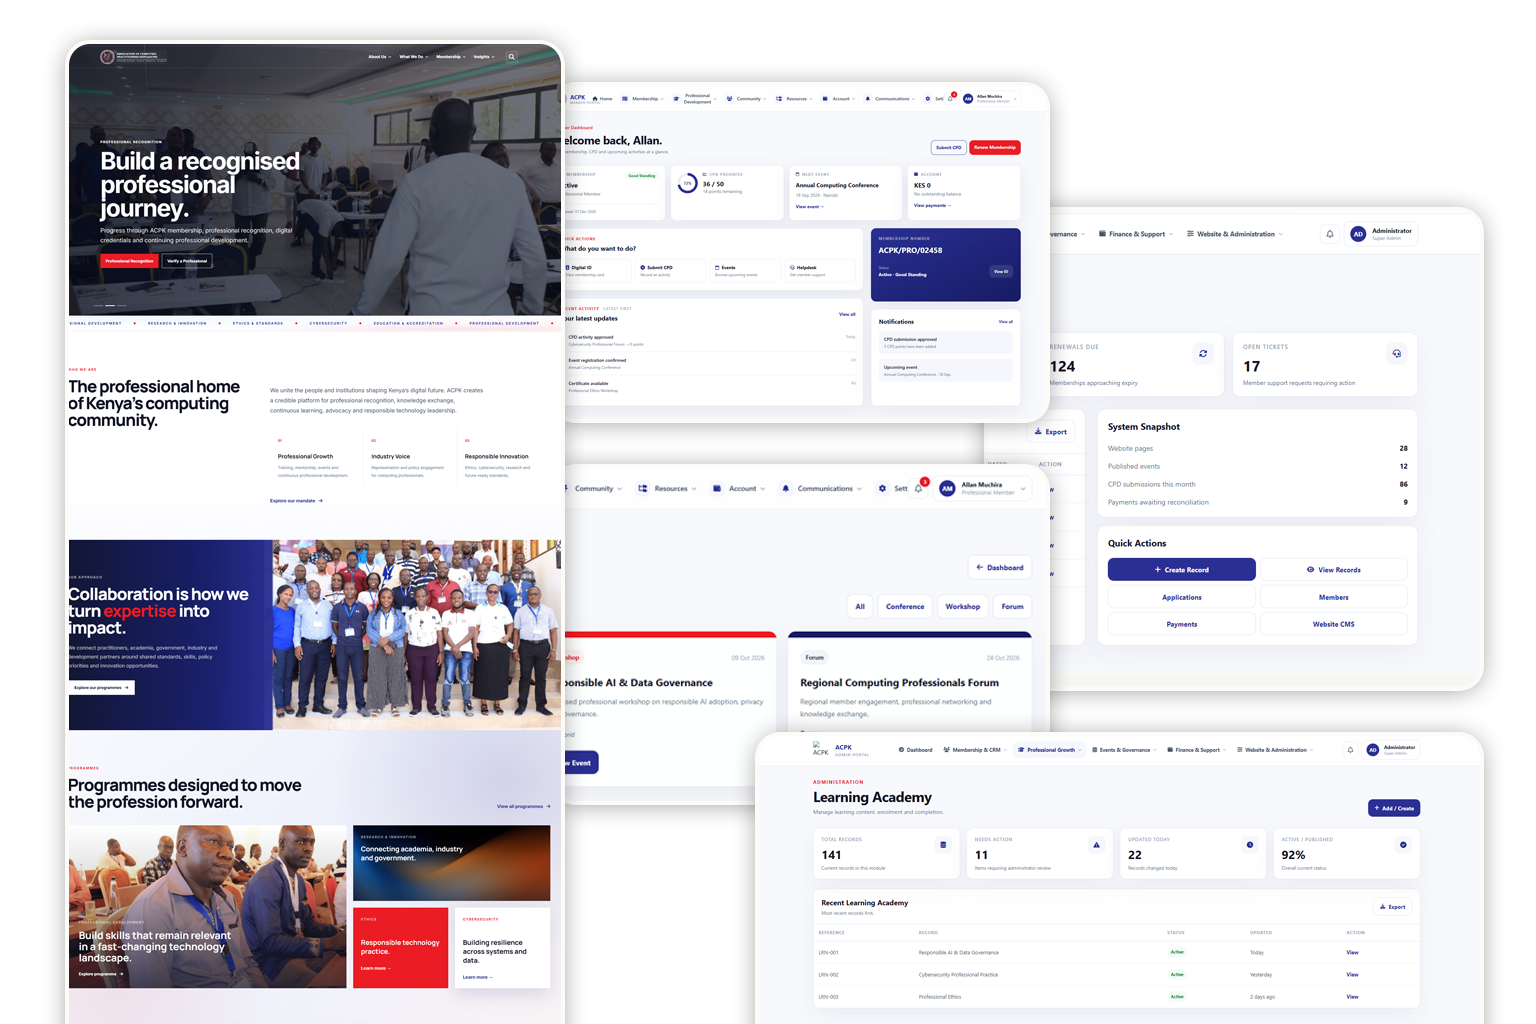
Task: Click the red Renew Membership button
Action: [x=995, y=147]
